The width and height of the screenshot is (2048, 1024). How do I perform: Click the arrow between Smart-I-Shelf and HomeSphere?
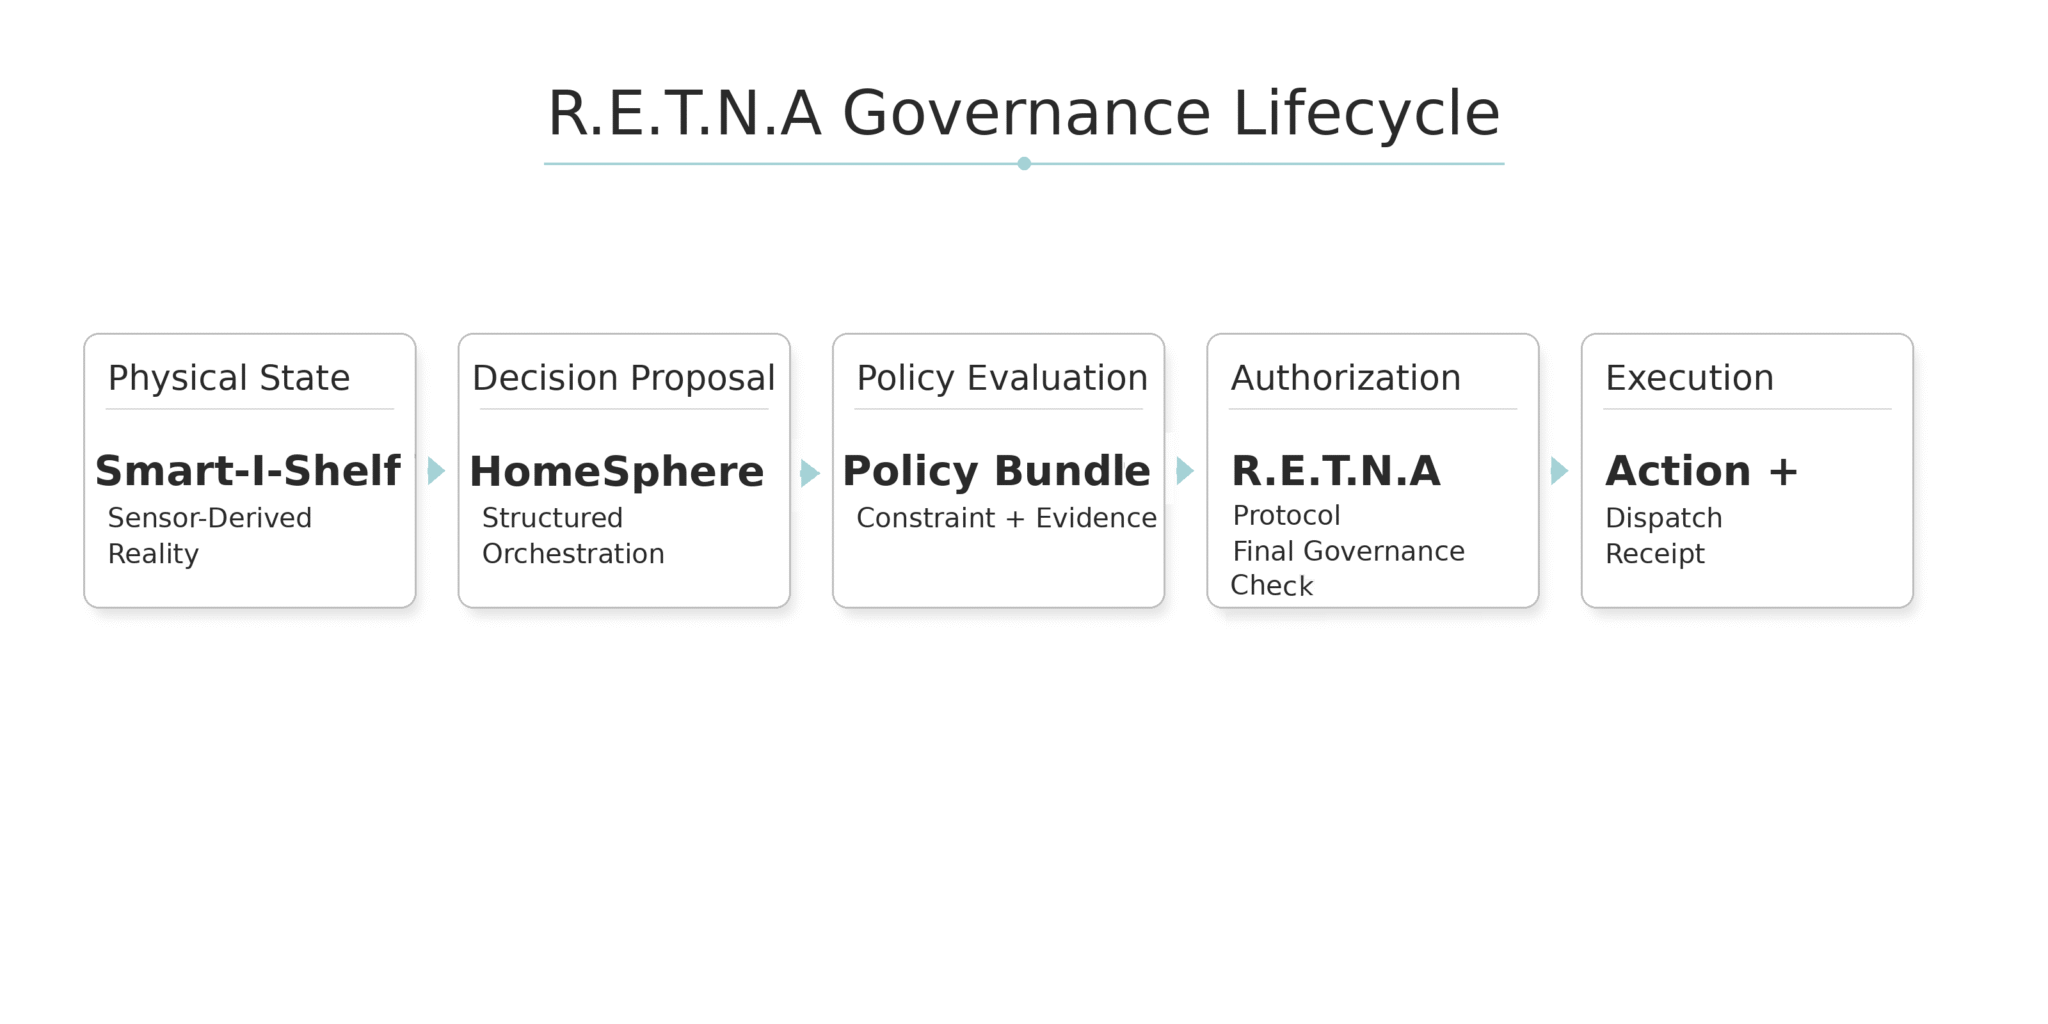pos(436,471)
